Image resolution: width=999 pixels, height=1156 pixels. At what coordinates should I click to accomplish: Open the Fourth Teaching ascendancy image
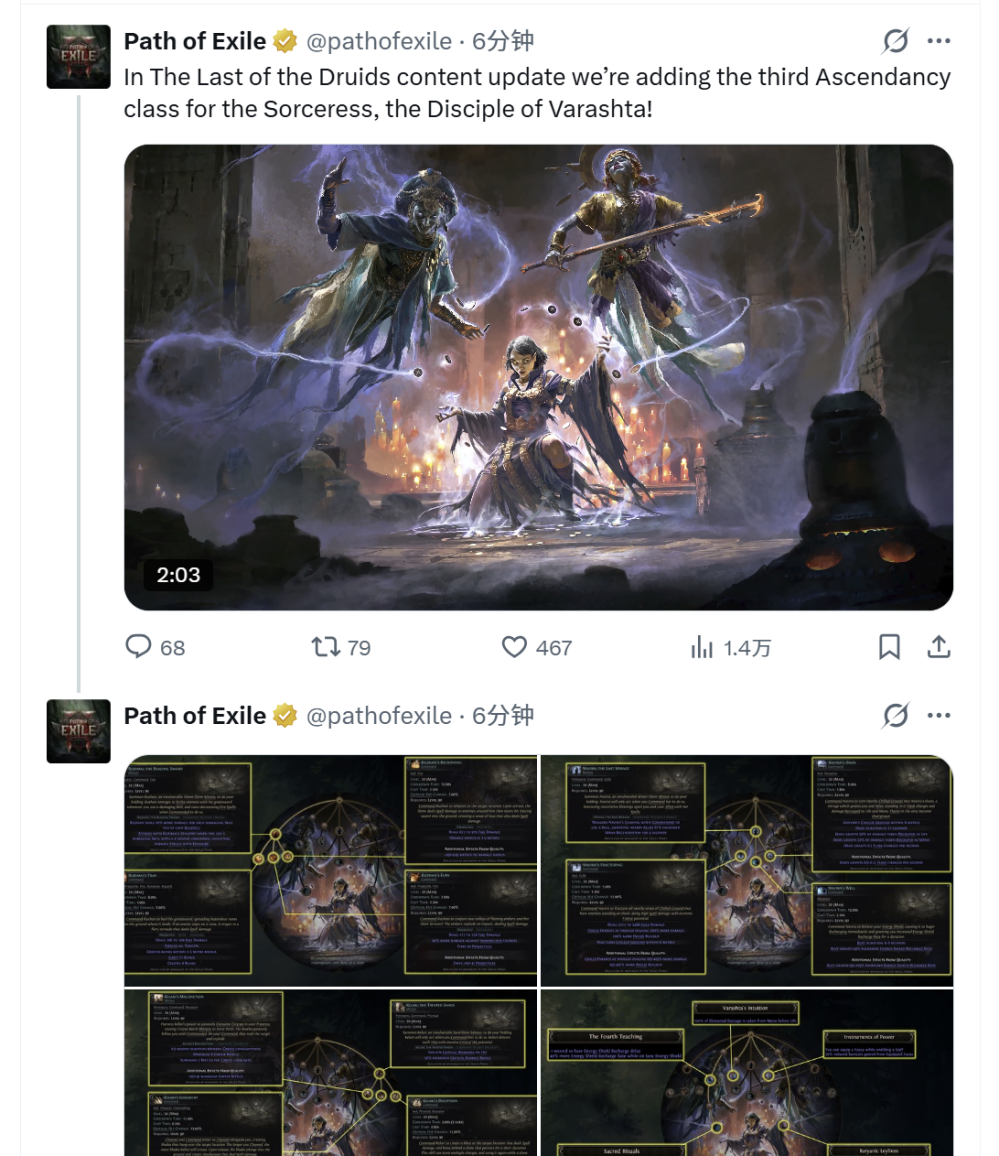pos(747,1073)
